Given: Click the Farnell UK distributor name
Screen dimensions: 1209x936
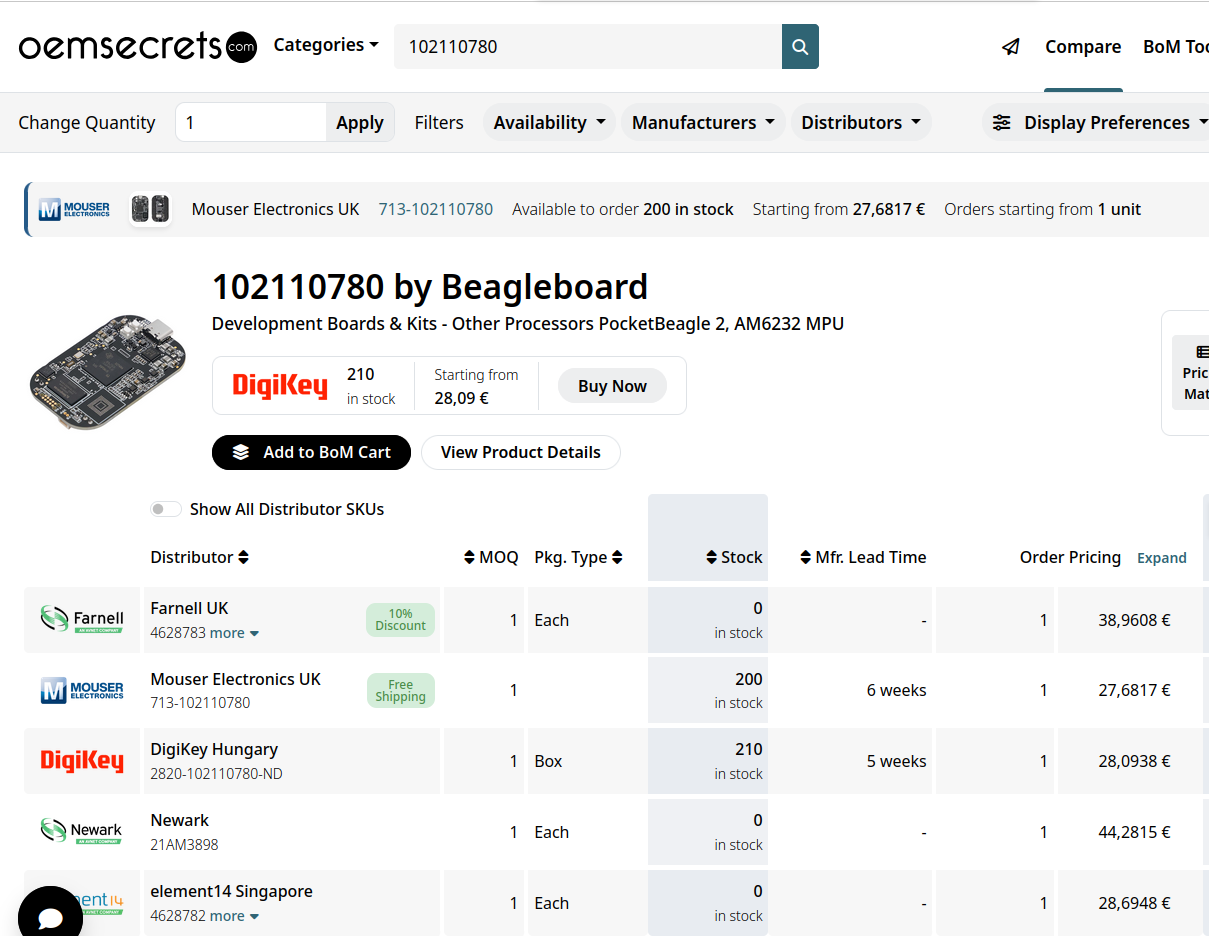Looking at the screenshot, I should (190, 608).
